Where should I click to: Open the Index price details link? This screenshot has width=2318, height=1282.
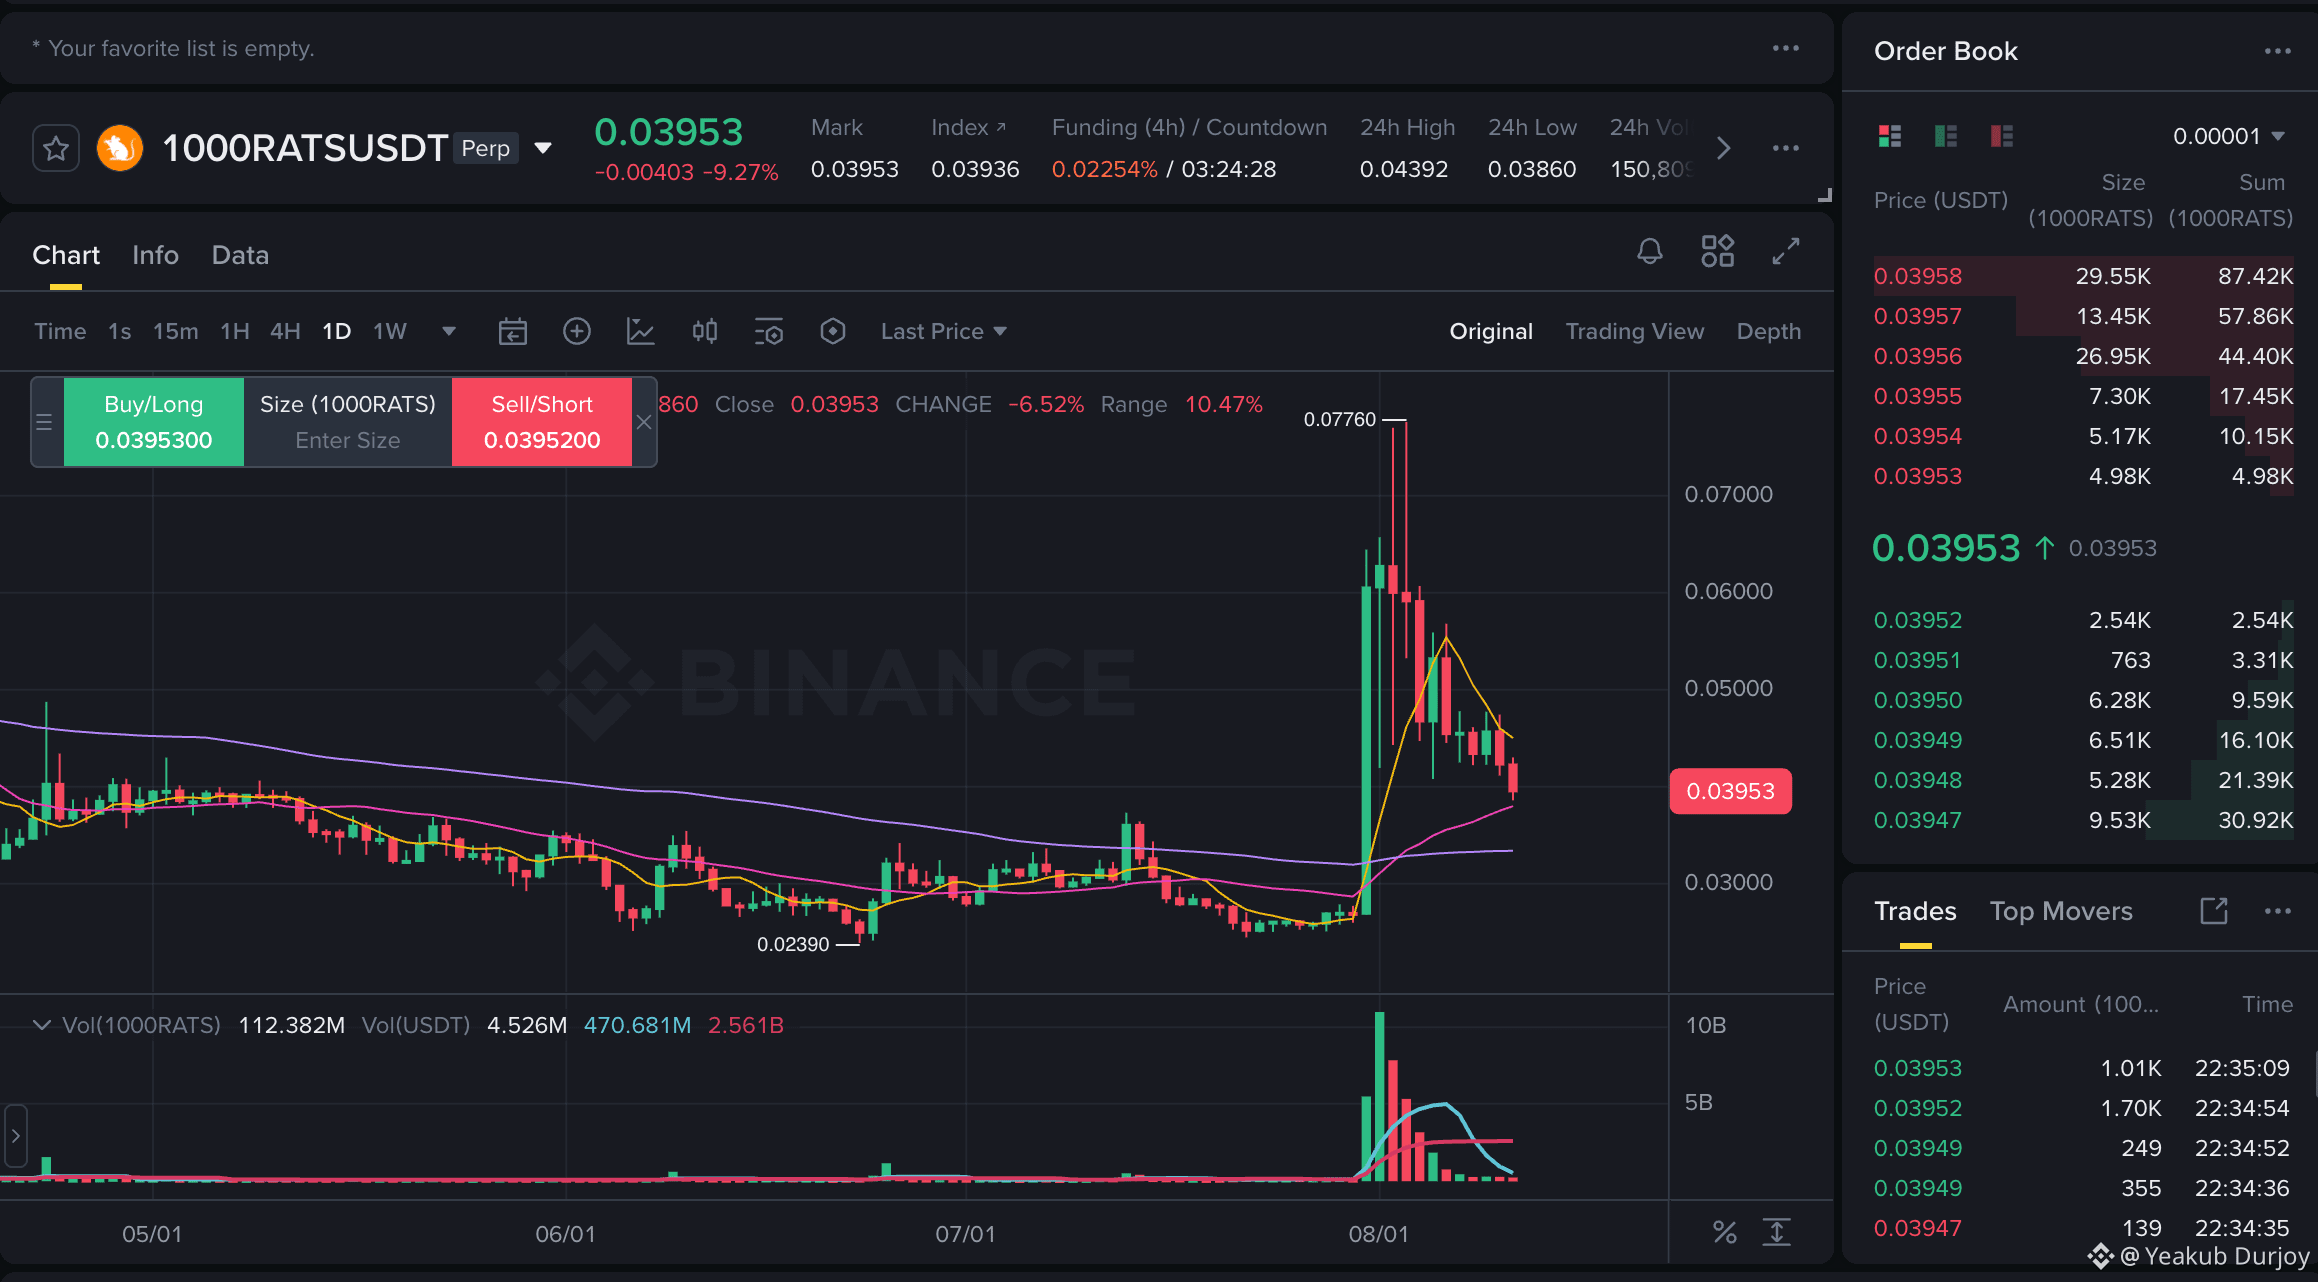969,127
